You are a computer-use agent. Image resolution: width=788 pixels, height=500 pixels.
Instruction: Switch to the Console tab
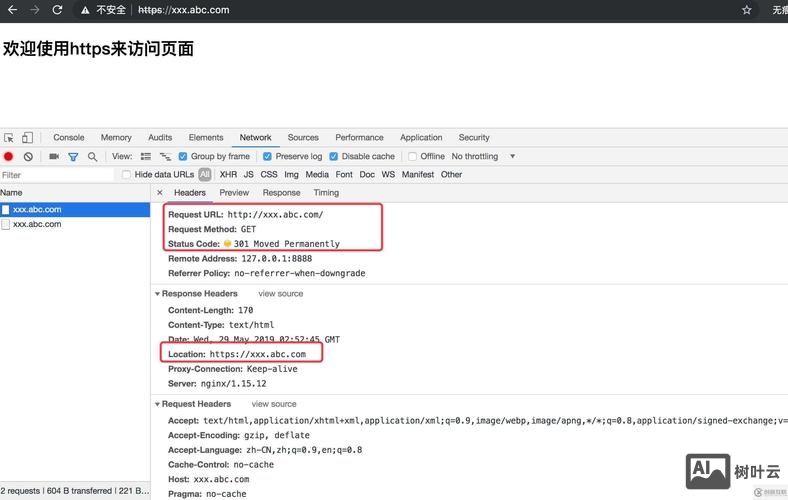pyautogui.click(x=69, y=138)
